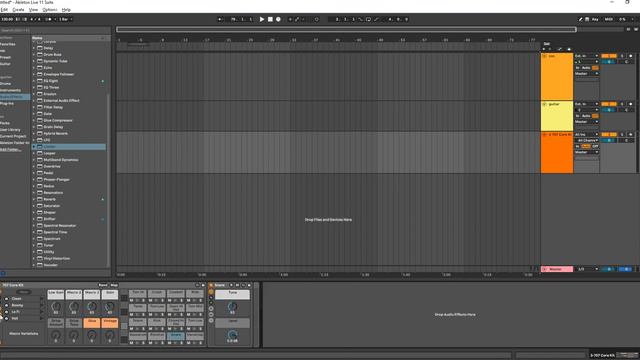Toggle the Glue macro button
Image resolution: width=640 pixels, height=360 pixels.
[x=92, y=322]
